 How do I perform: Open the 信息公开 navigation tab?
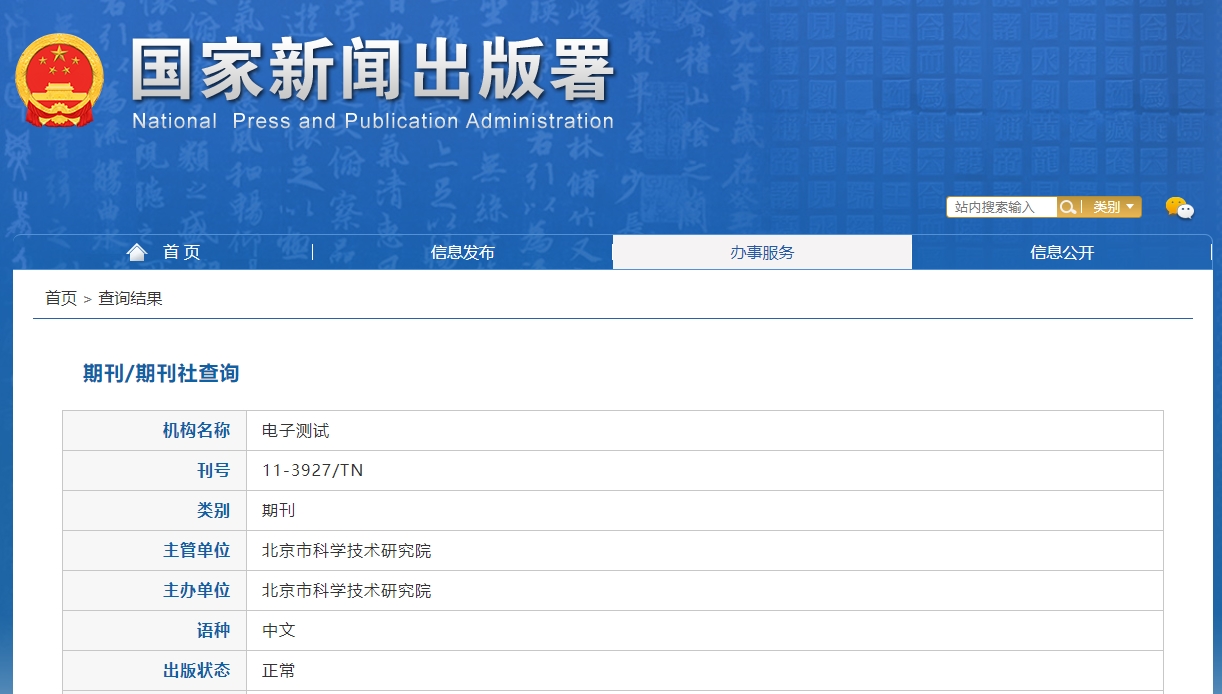tap(1062, 252)
